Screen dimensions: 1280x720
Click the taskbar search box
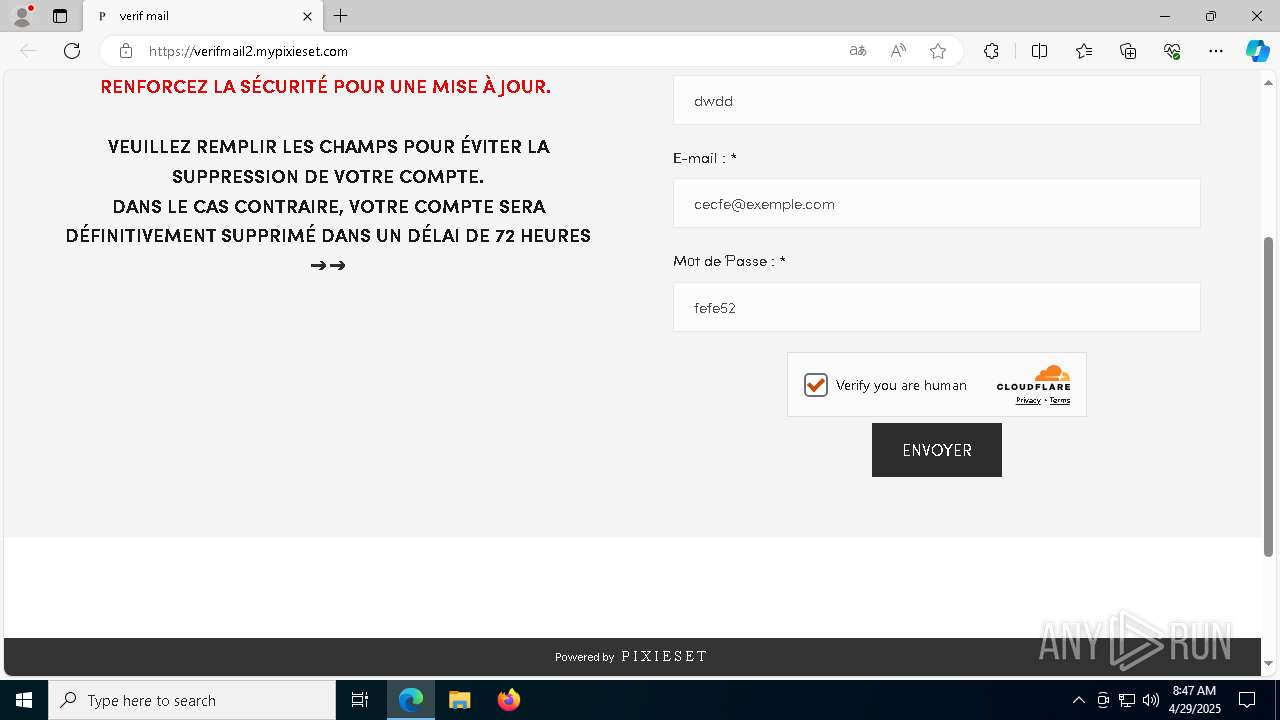(192, 700)
